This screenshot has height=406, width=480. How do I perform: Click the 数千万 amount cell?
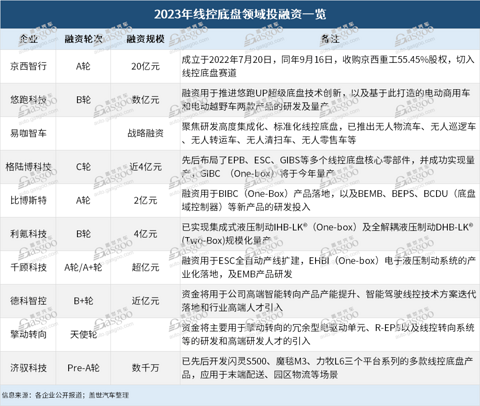tap(145, 368)
